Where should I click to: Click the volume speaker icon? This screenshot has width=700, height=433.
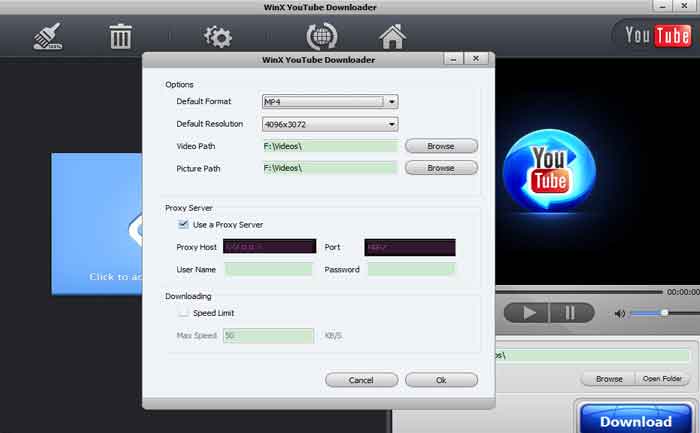(x=620, y=314)
